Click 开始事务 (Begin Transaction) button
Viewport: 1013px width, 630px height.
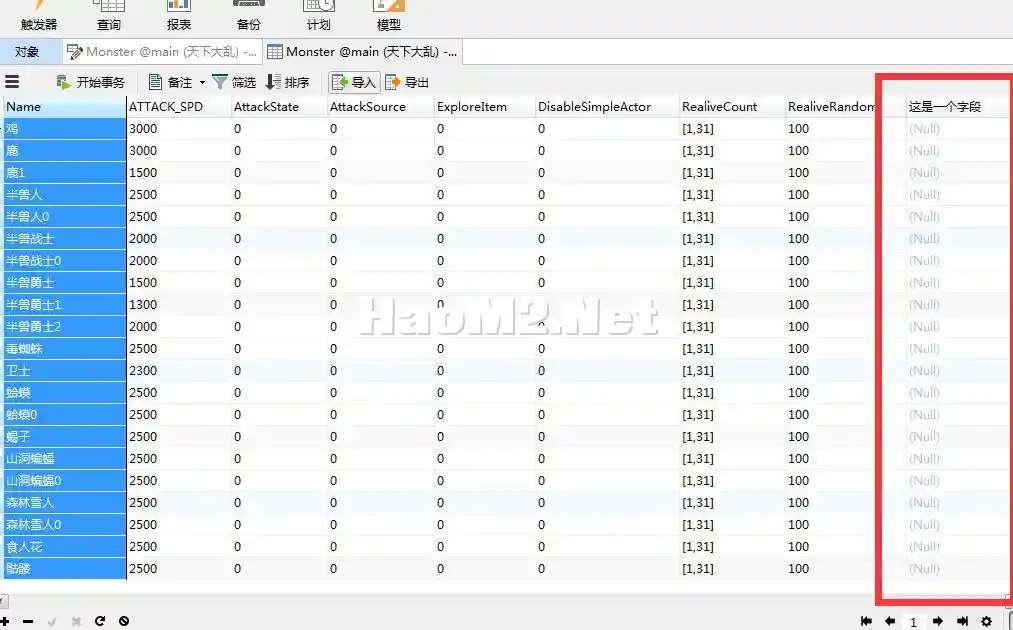90,82
